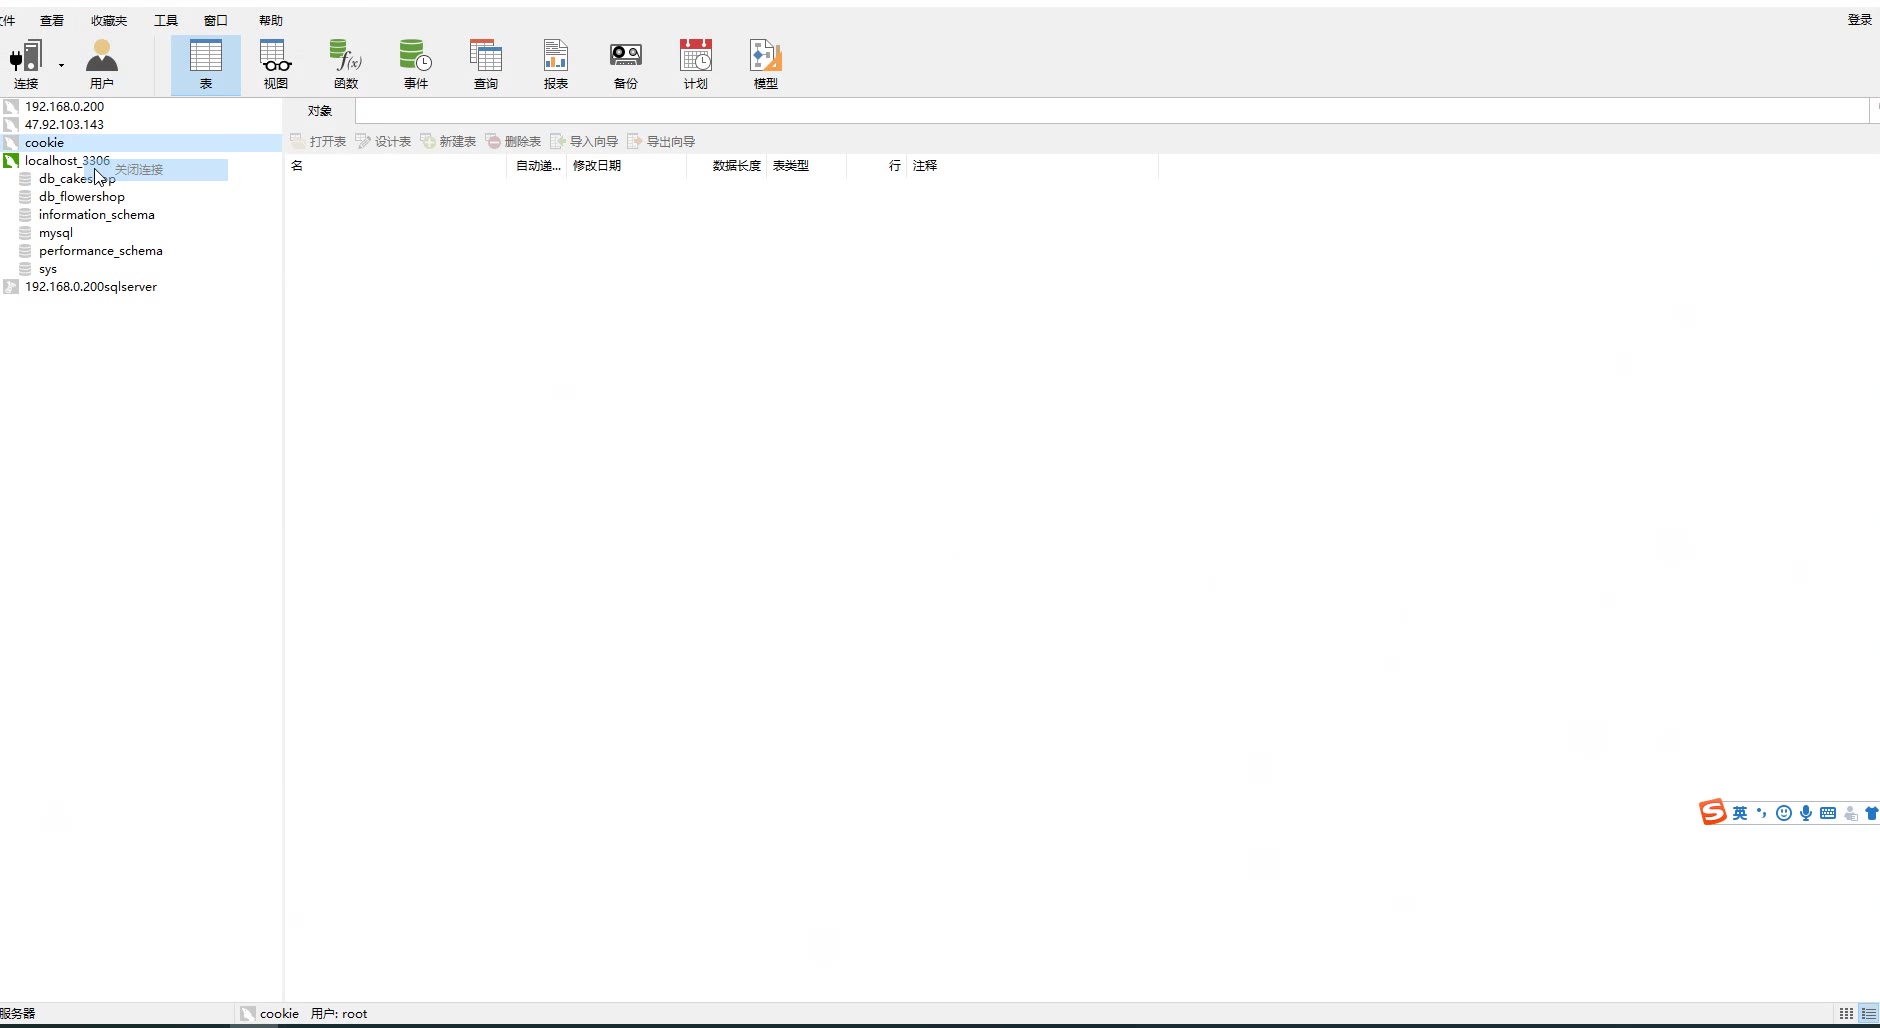
Task: Select the 192.168.0.200sqlserver connection
Action: pyautogui.click(x=91, y=287)
